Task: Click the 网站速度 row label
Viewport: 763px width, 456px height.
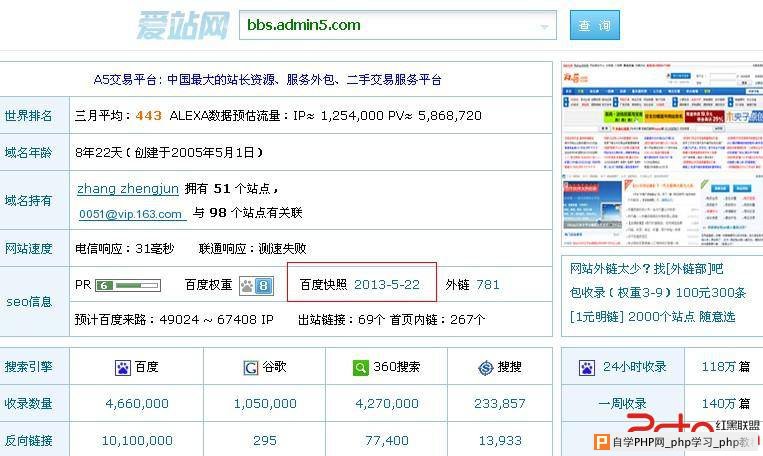Action: [x=28, y=249]
